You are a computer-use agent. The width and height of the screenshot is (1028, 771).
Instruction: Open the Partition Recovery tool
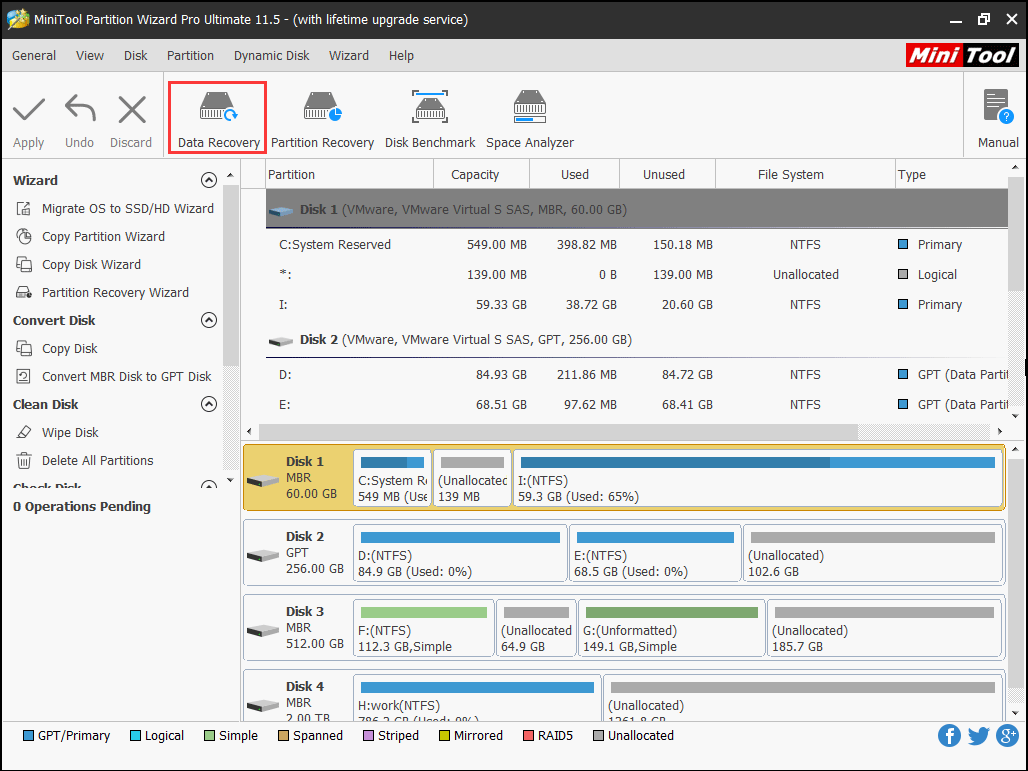(322, 118)
